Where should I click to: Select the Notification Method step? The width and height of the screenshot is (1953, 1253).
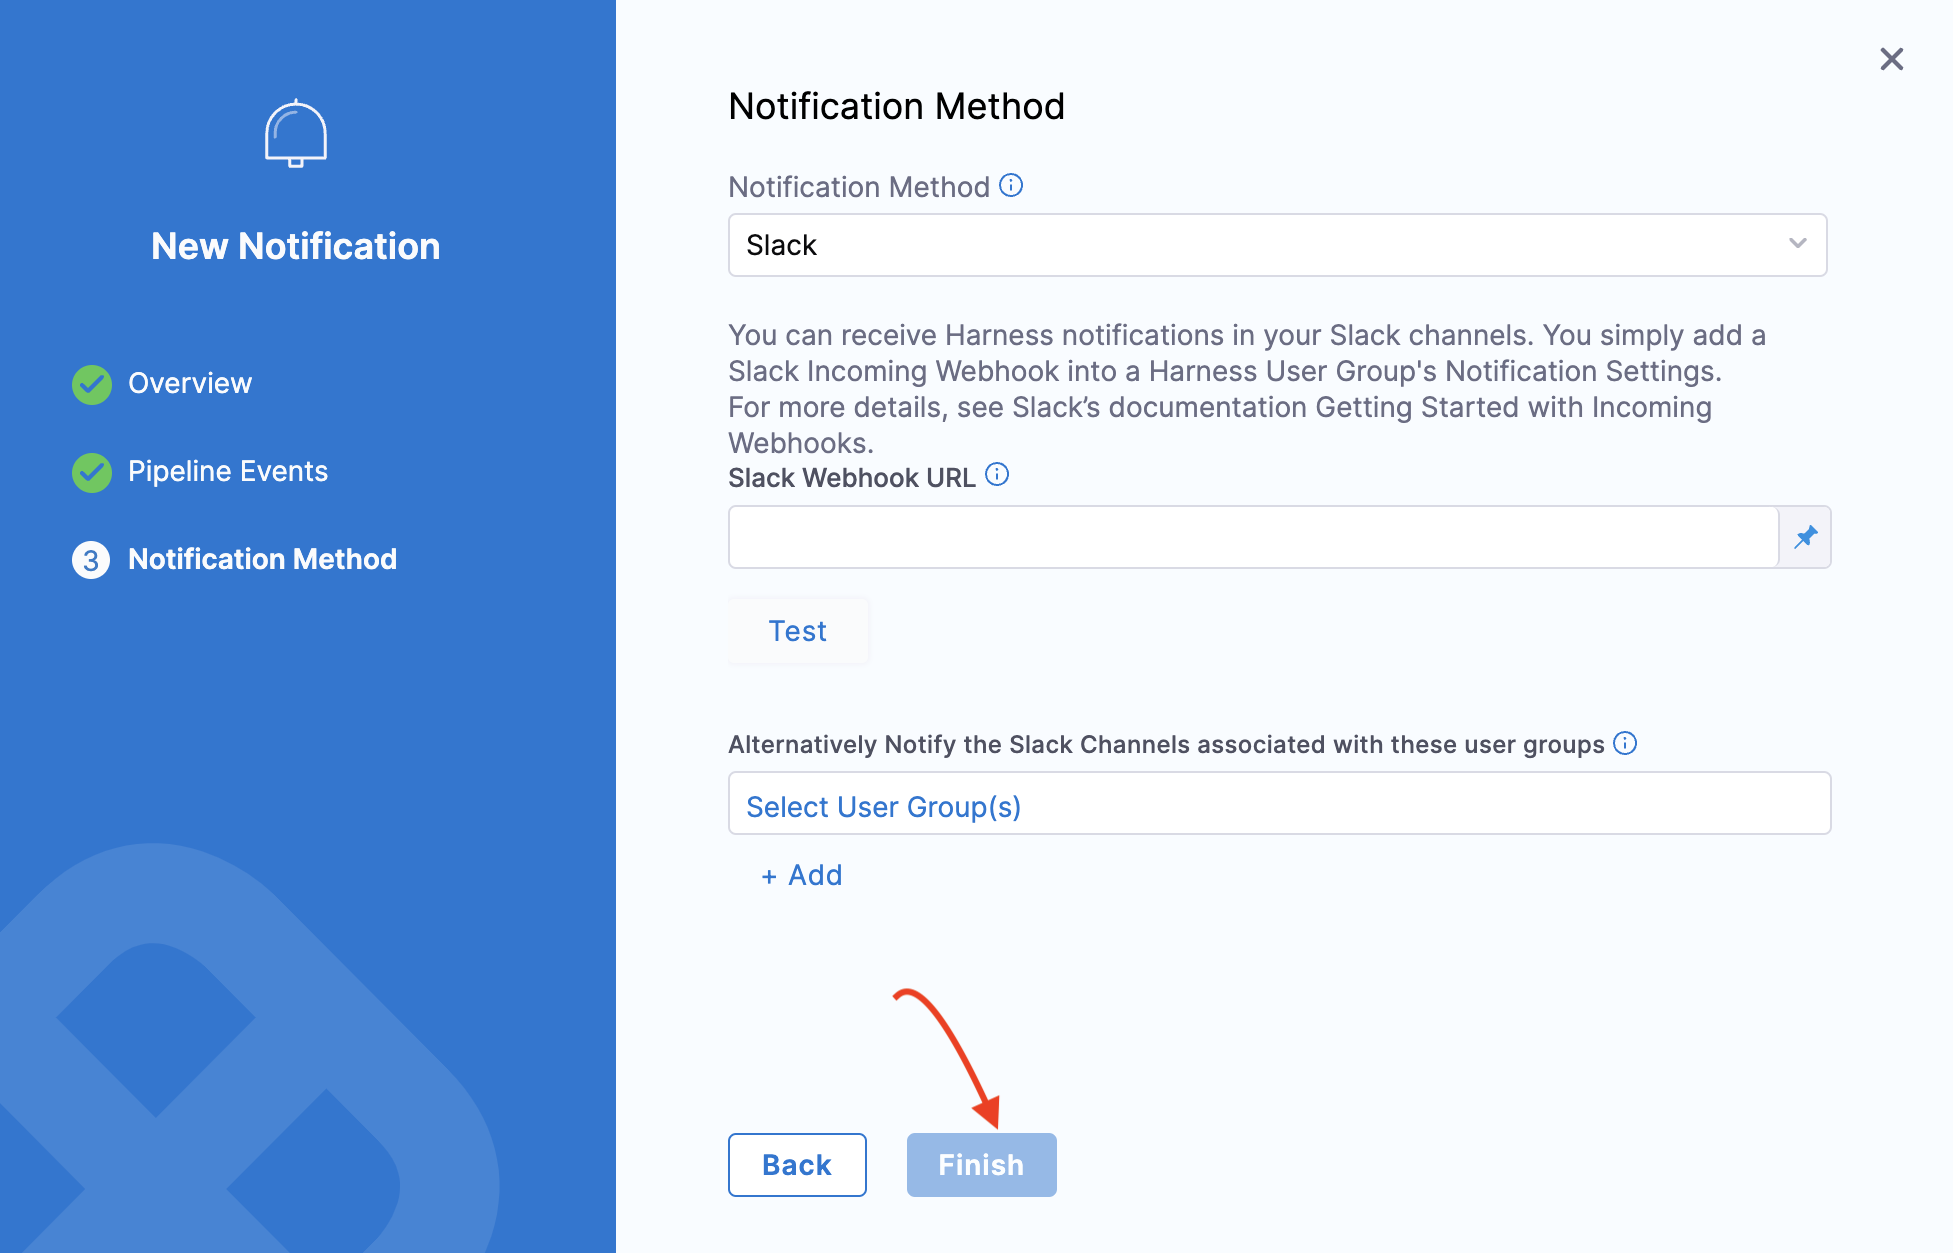click(262, 559)
